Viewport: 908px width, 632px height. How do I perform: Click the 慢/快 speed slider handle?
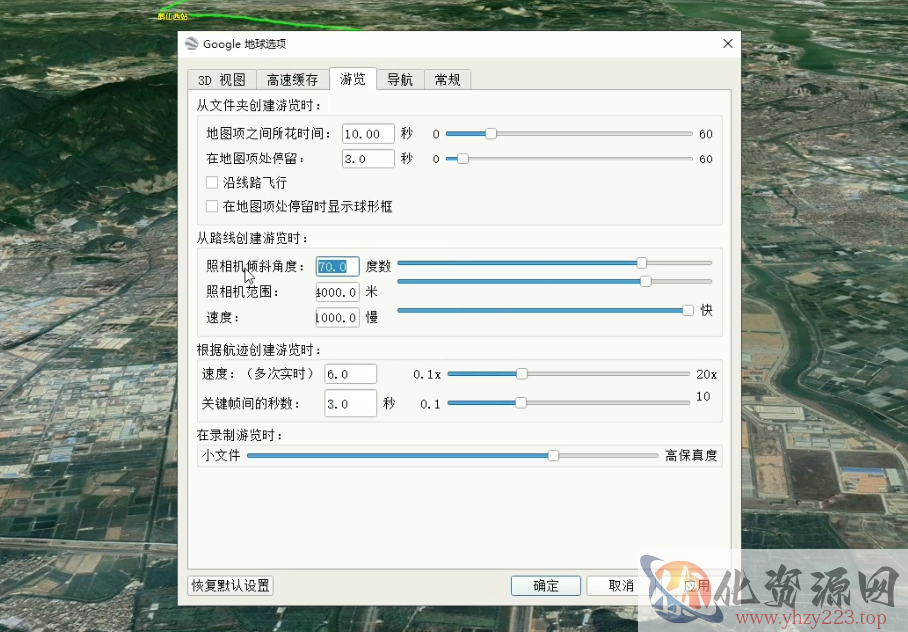pyautogui.click(x=688, y=310)
